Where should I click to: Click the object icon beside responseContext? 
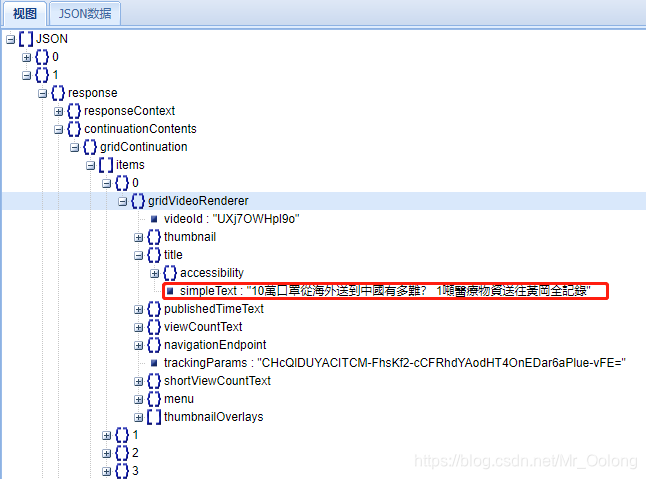coord(74,111)
